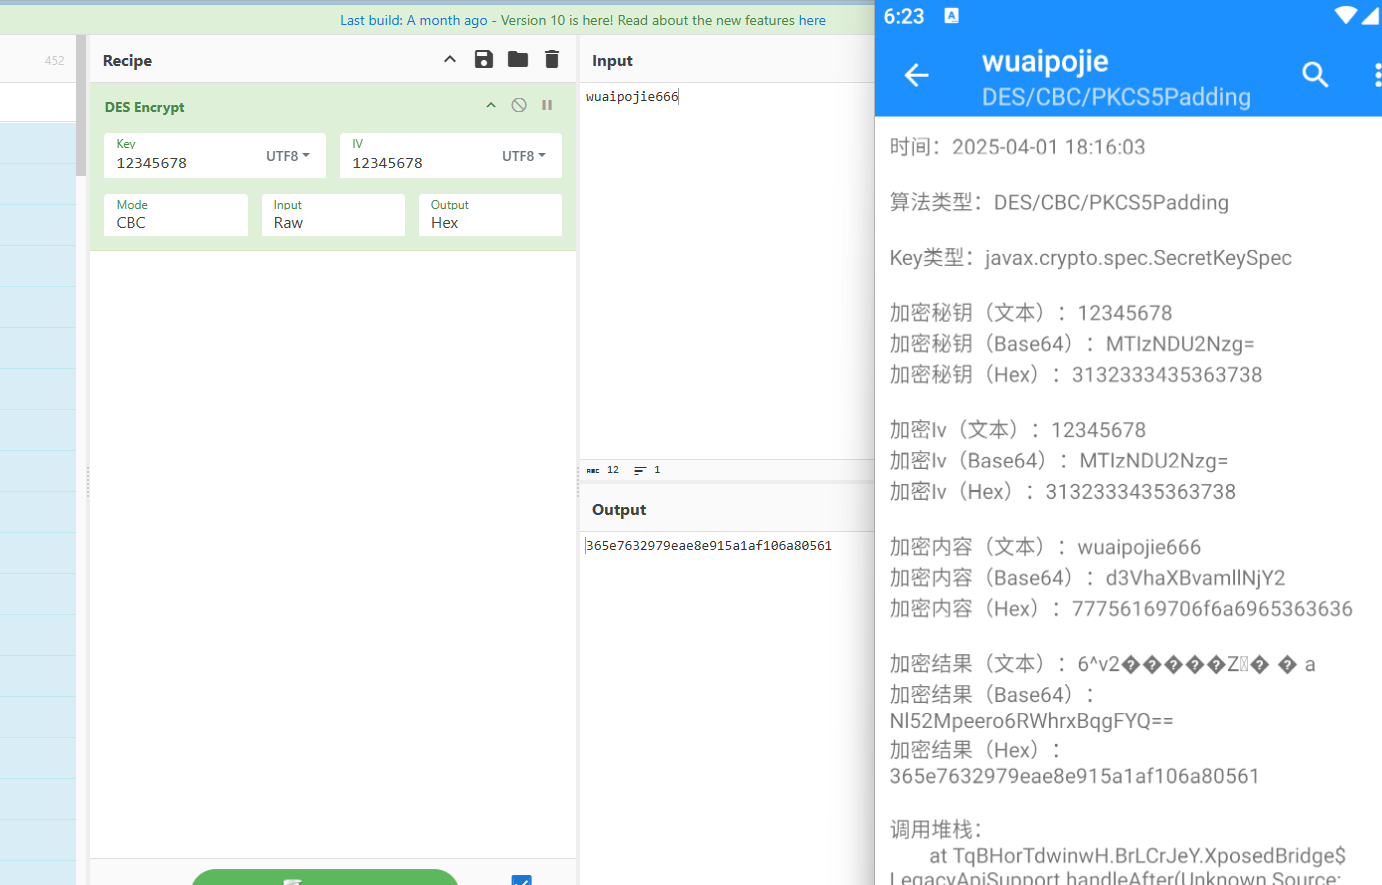Click the line number 452 in left pane

tap(54, 61)
